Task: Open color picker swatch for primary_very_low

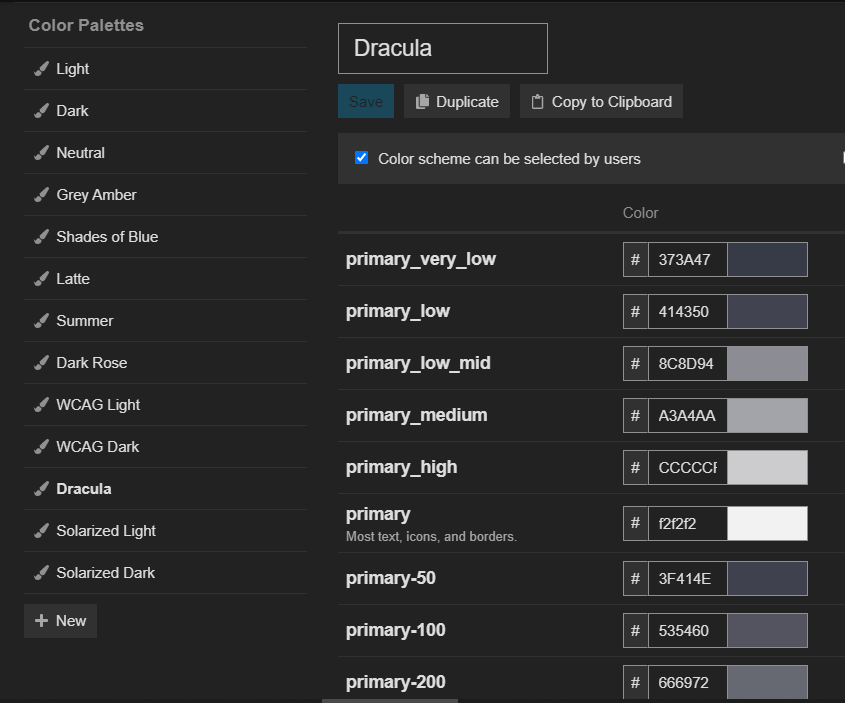Action: [x=767, y=260]
